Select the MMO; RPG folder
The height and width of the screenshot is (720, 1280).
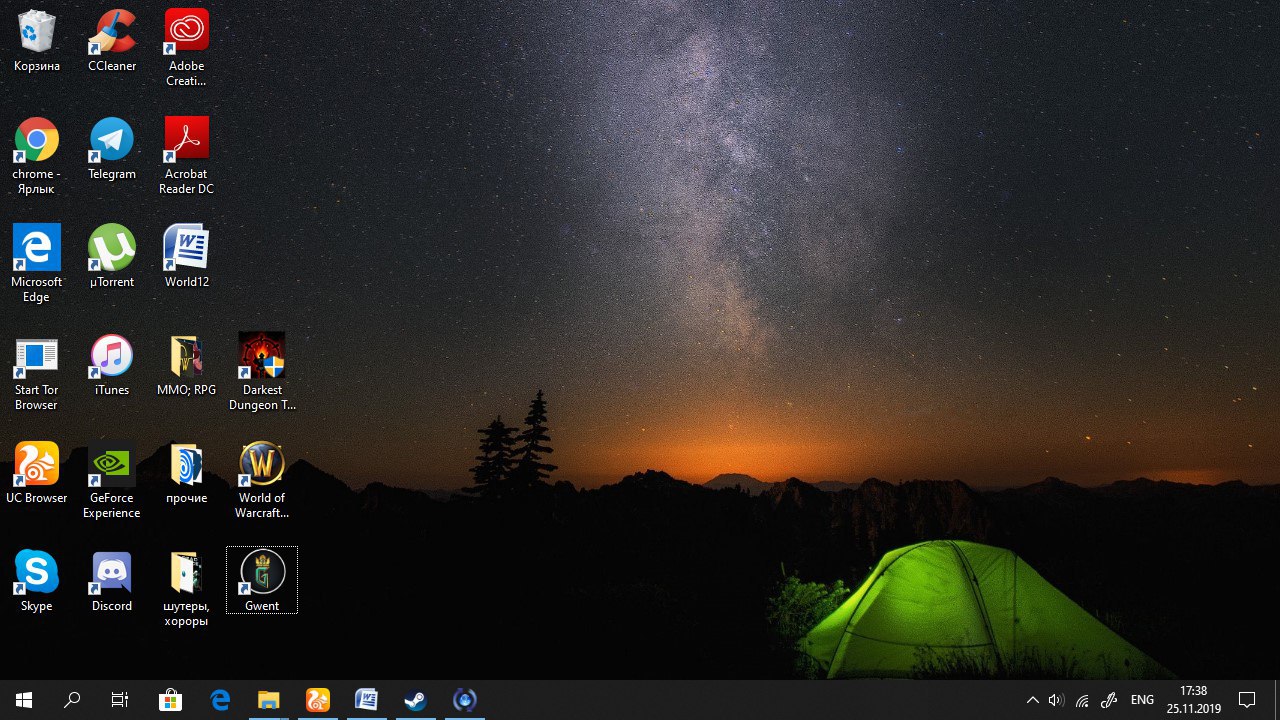186,365
